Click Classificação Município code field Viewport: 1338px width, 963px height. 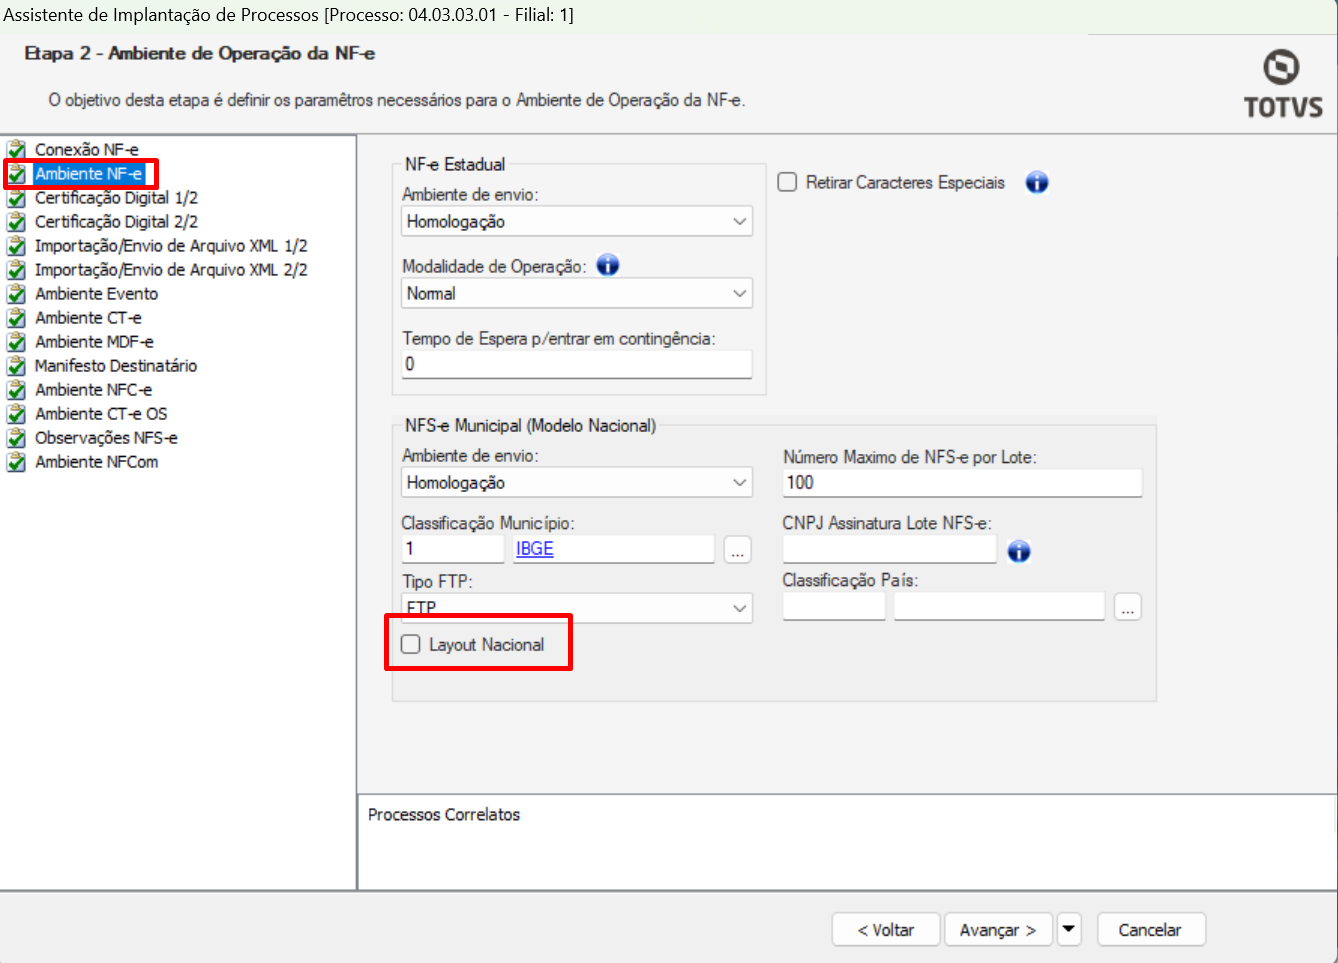(x=453, y=549)
